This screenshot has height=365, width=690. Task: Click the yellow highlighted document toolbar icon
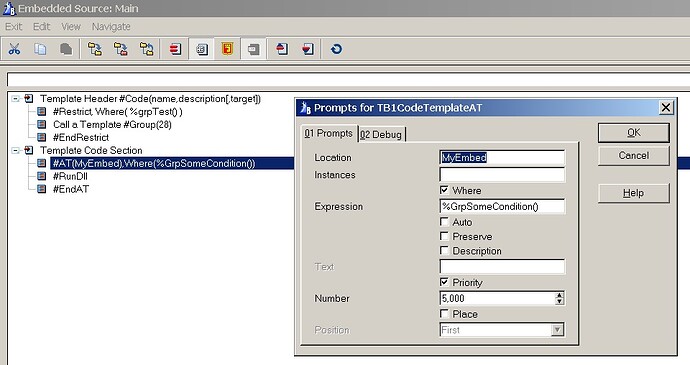pyautogui.click(x=227, y=49)
